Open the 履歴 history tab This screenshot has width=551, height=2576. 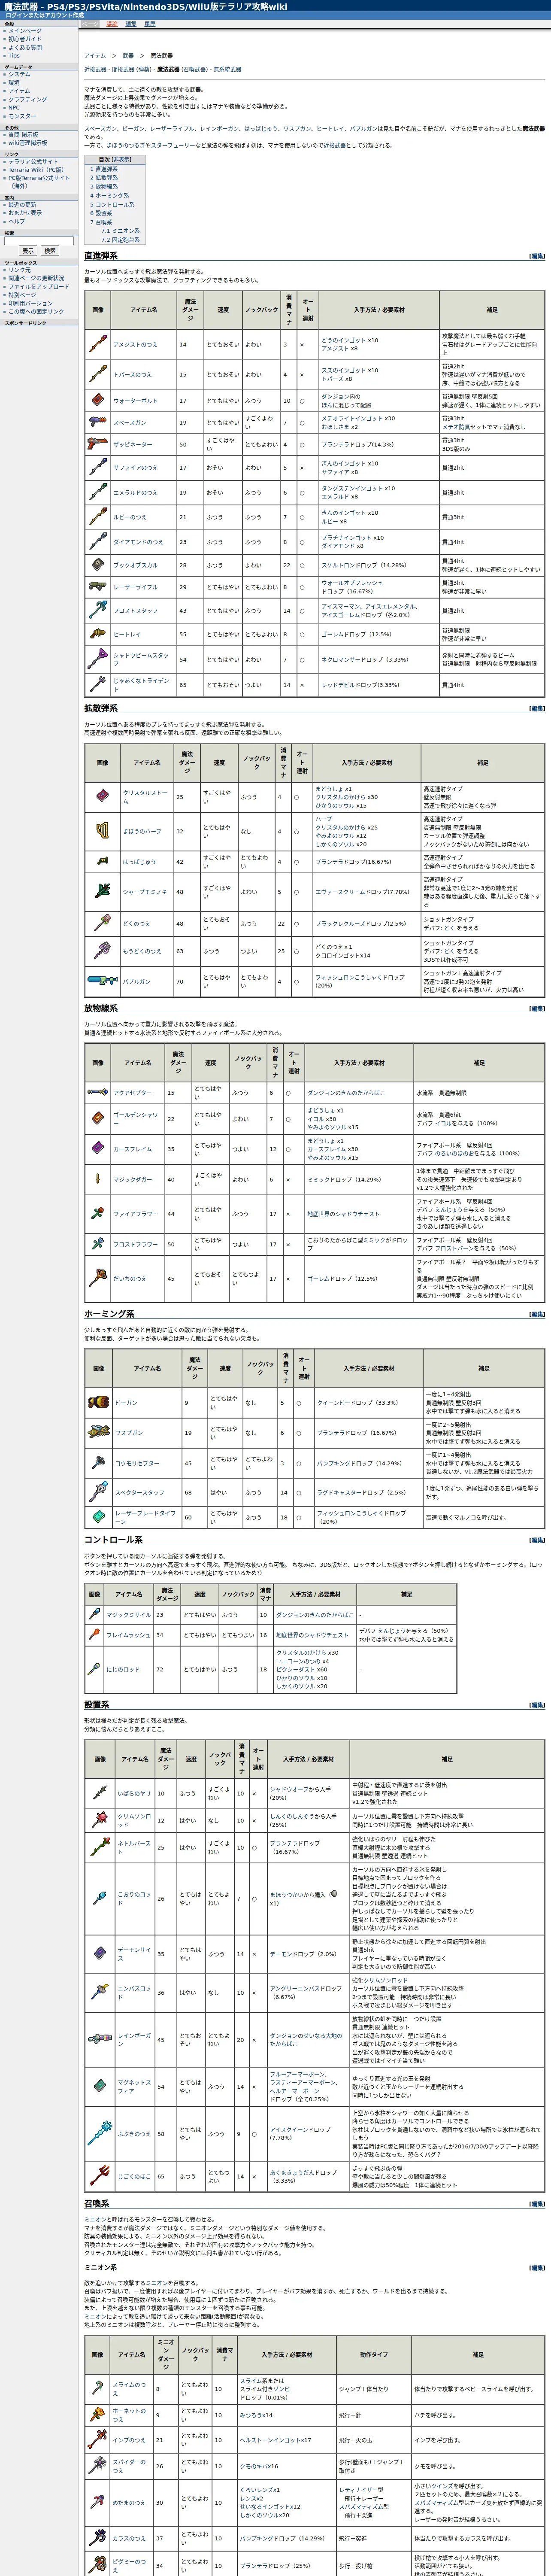click(150, 23)
